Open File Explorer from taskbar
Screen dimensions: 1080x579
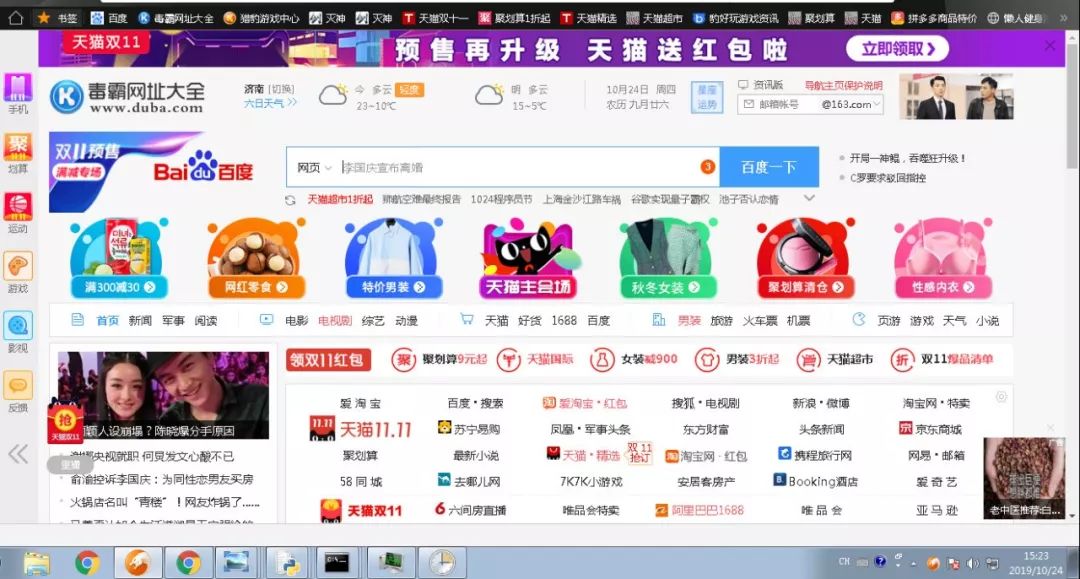pyautogui.click(x=37, y=563)
